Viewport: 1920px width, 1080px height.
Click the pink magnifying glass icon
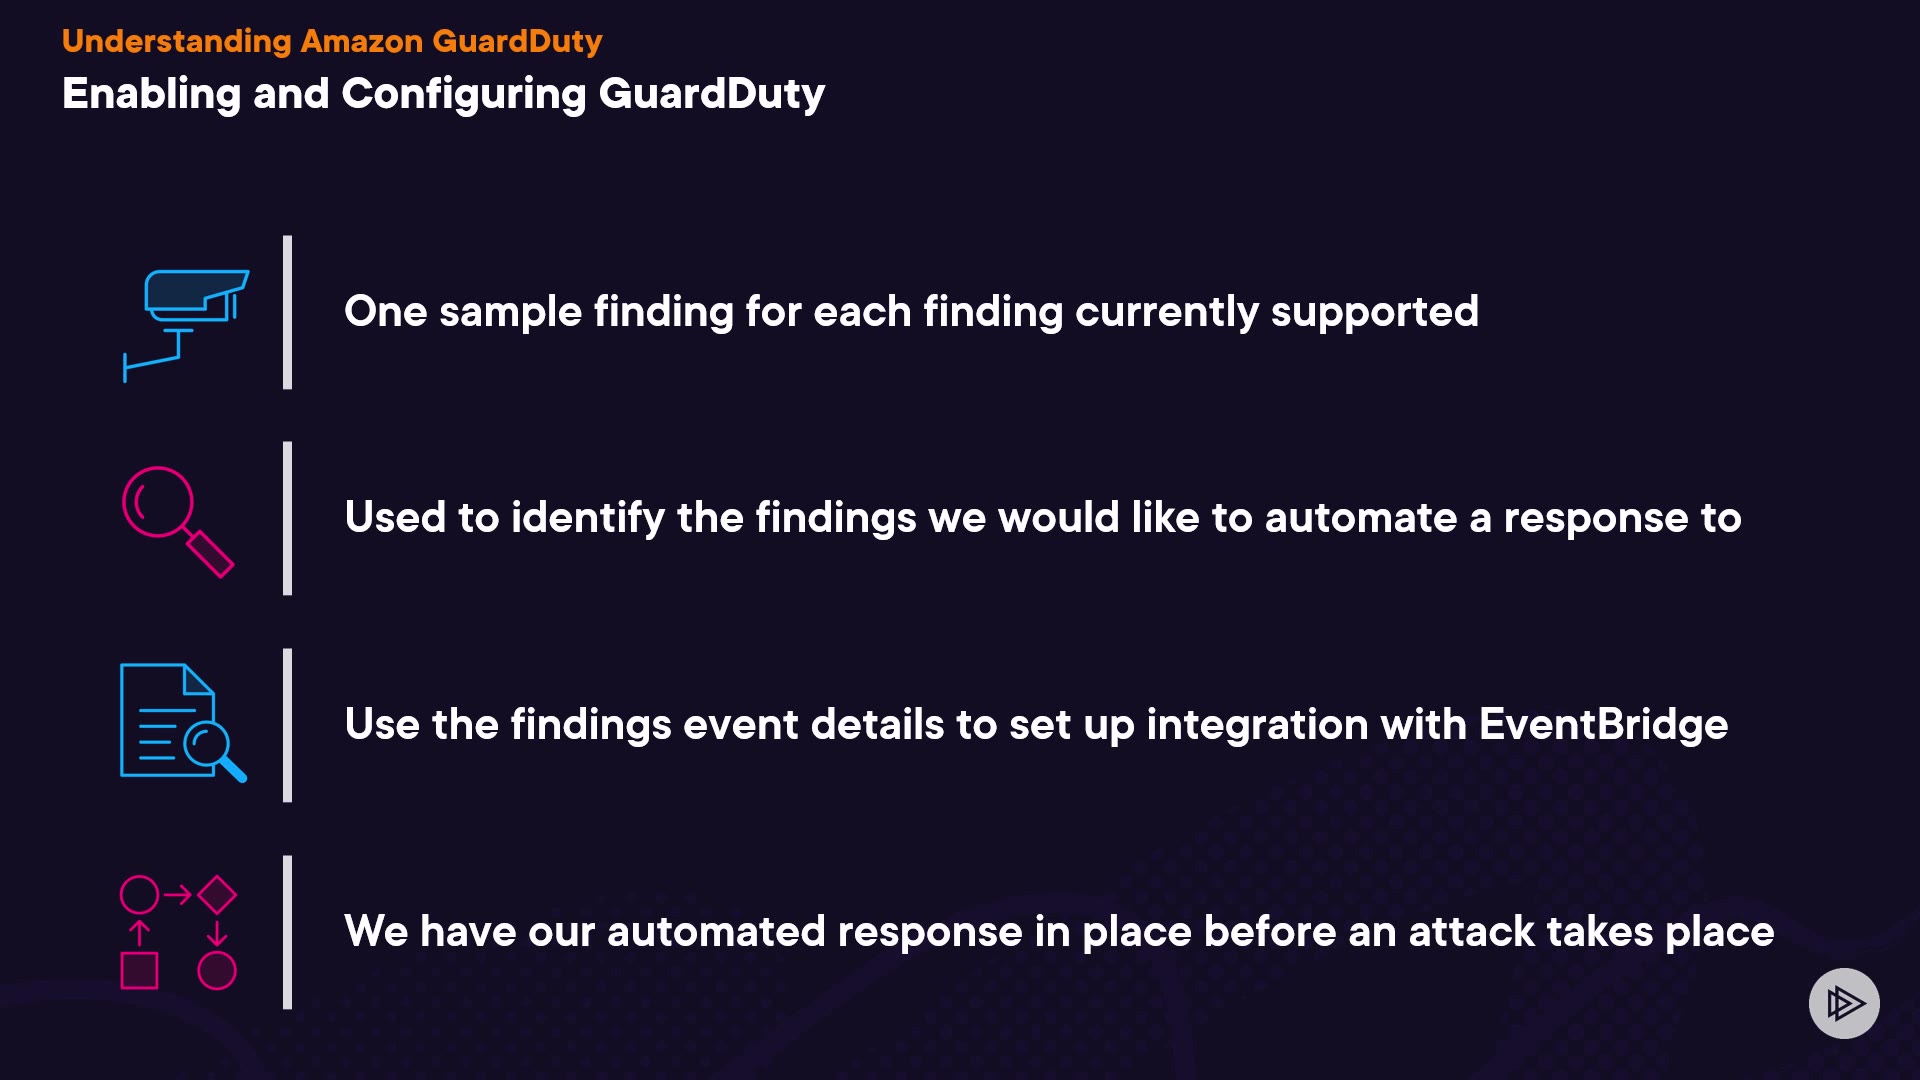click(x=177, y=520)
